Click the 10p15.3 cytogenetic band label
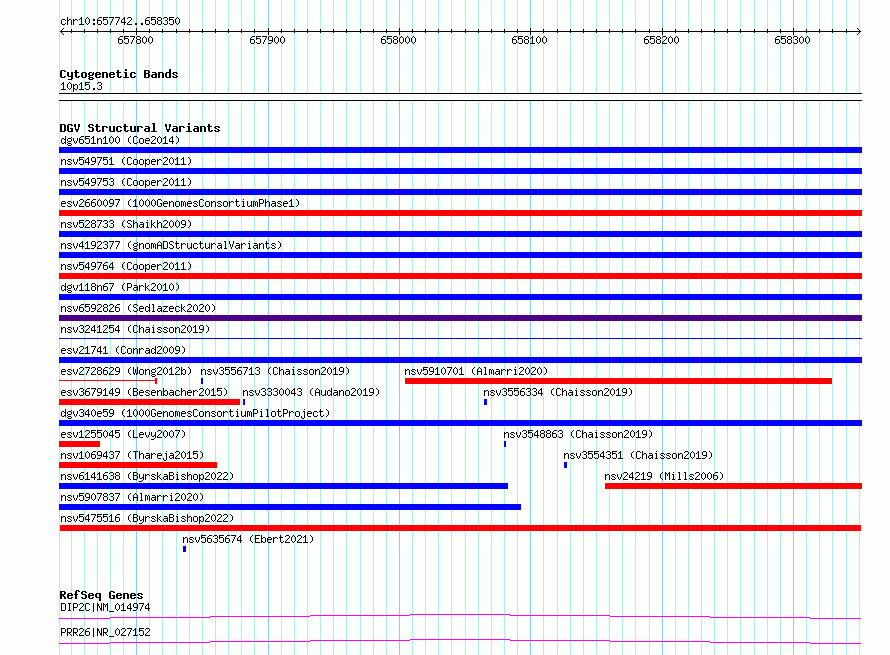The image size is (890, 655). tap(81, 86)
